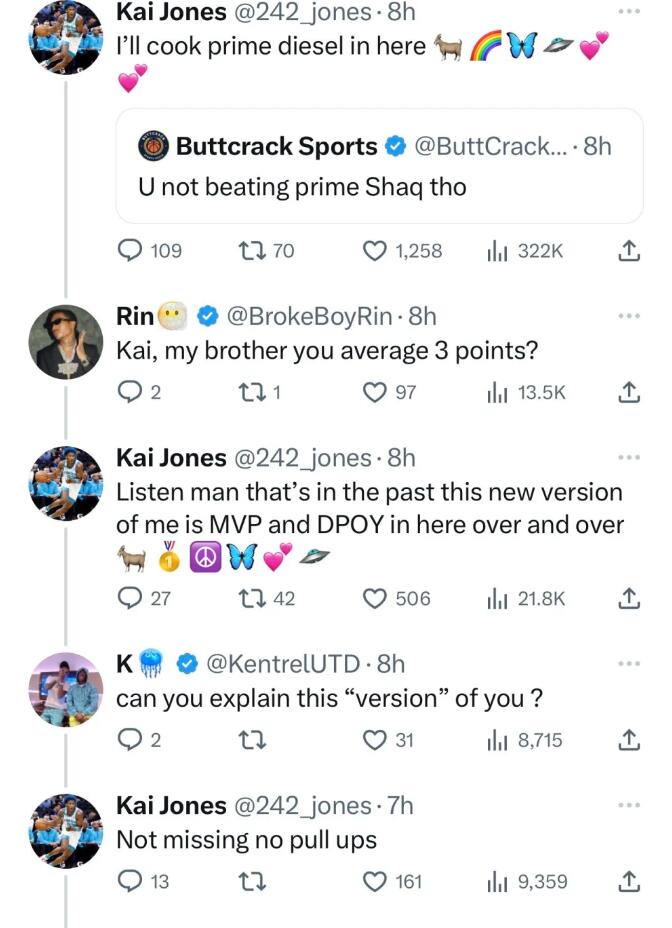The image size is (672, 928).
Task: Share Rin's tweet about averaging 3 points
Action: (628, 393)
